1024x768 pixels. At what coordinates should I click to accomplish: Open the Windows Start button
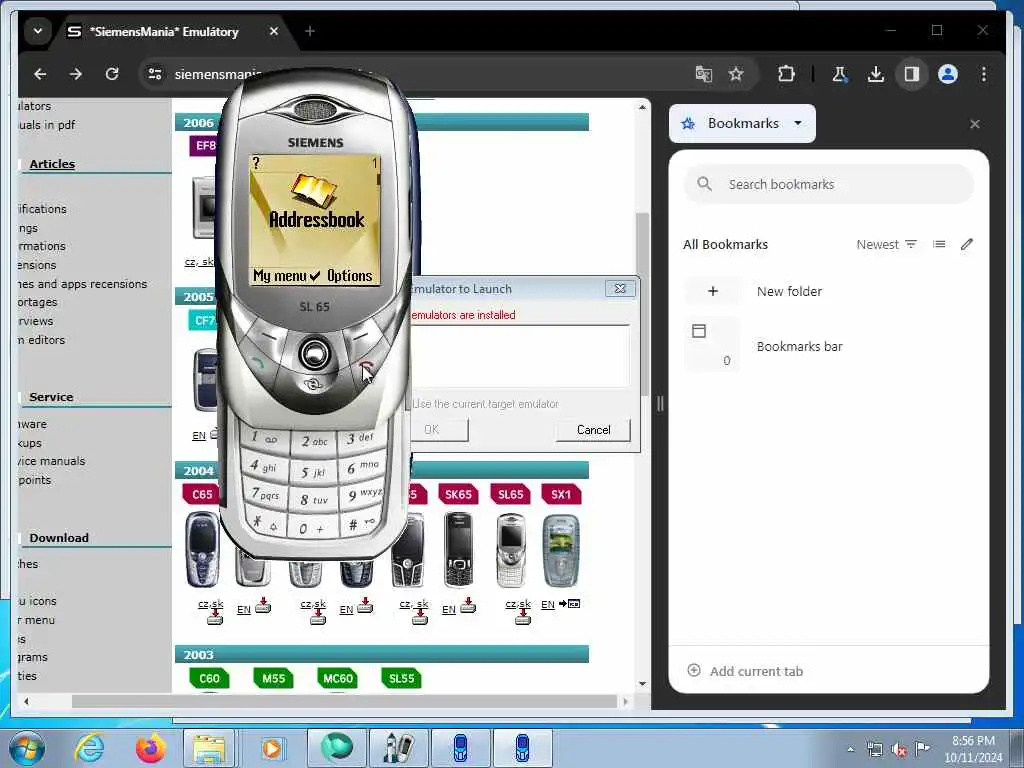pos(26,748)
